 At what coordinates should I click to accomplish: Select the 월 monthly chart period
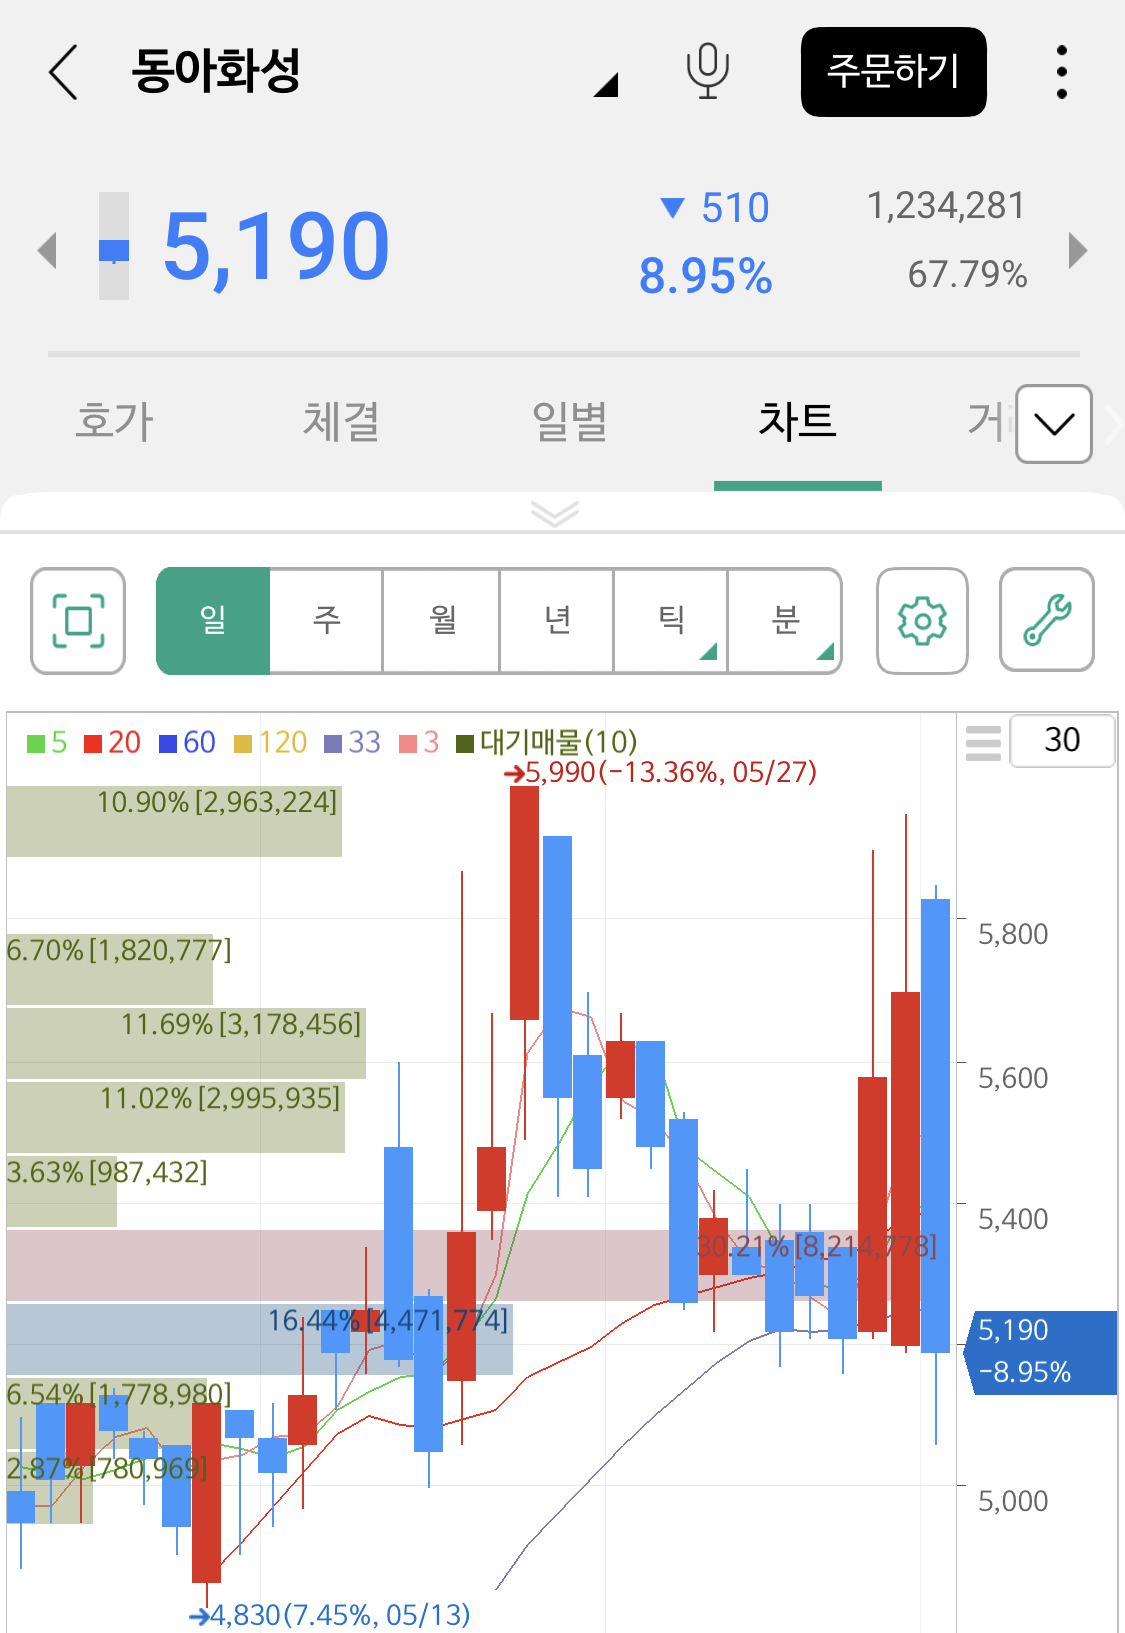(442, 621)
